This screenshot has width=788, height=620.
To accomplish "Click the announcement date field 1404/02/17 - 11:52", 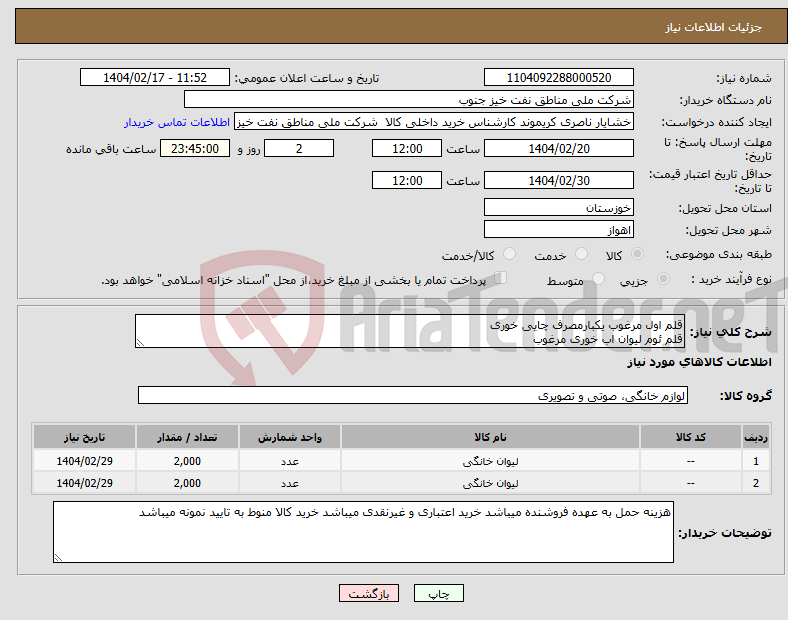I will [x=155, y=77].
